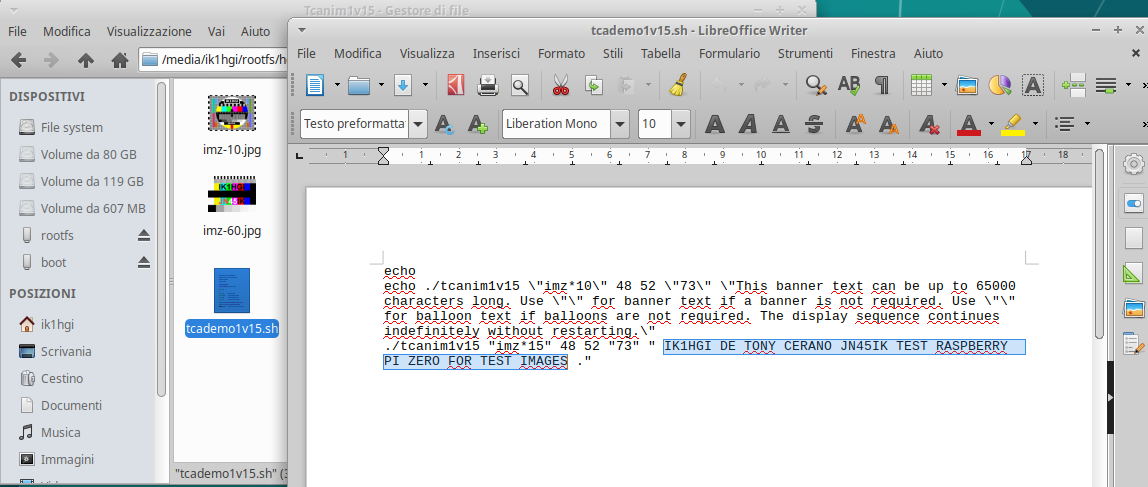Open Stili menu in Writer
Screen dimensions: 1148x487
point(613,53)
